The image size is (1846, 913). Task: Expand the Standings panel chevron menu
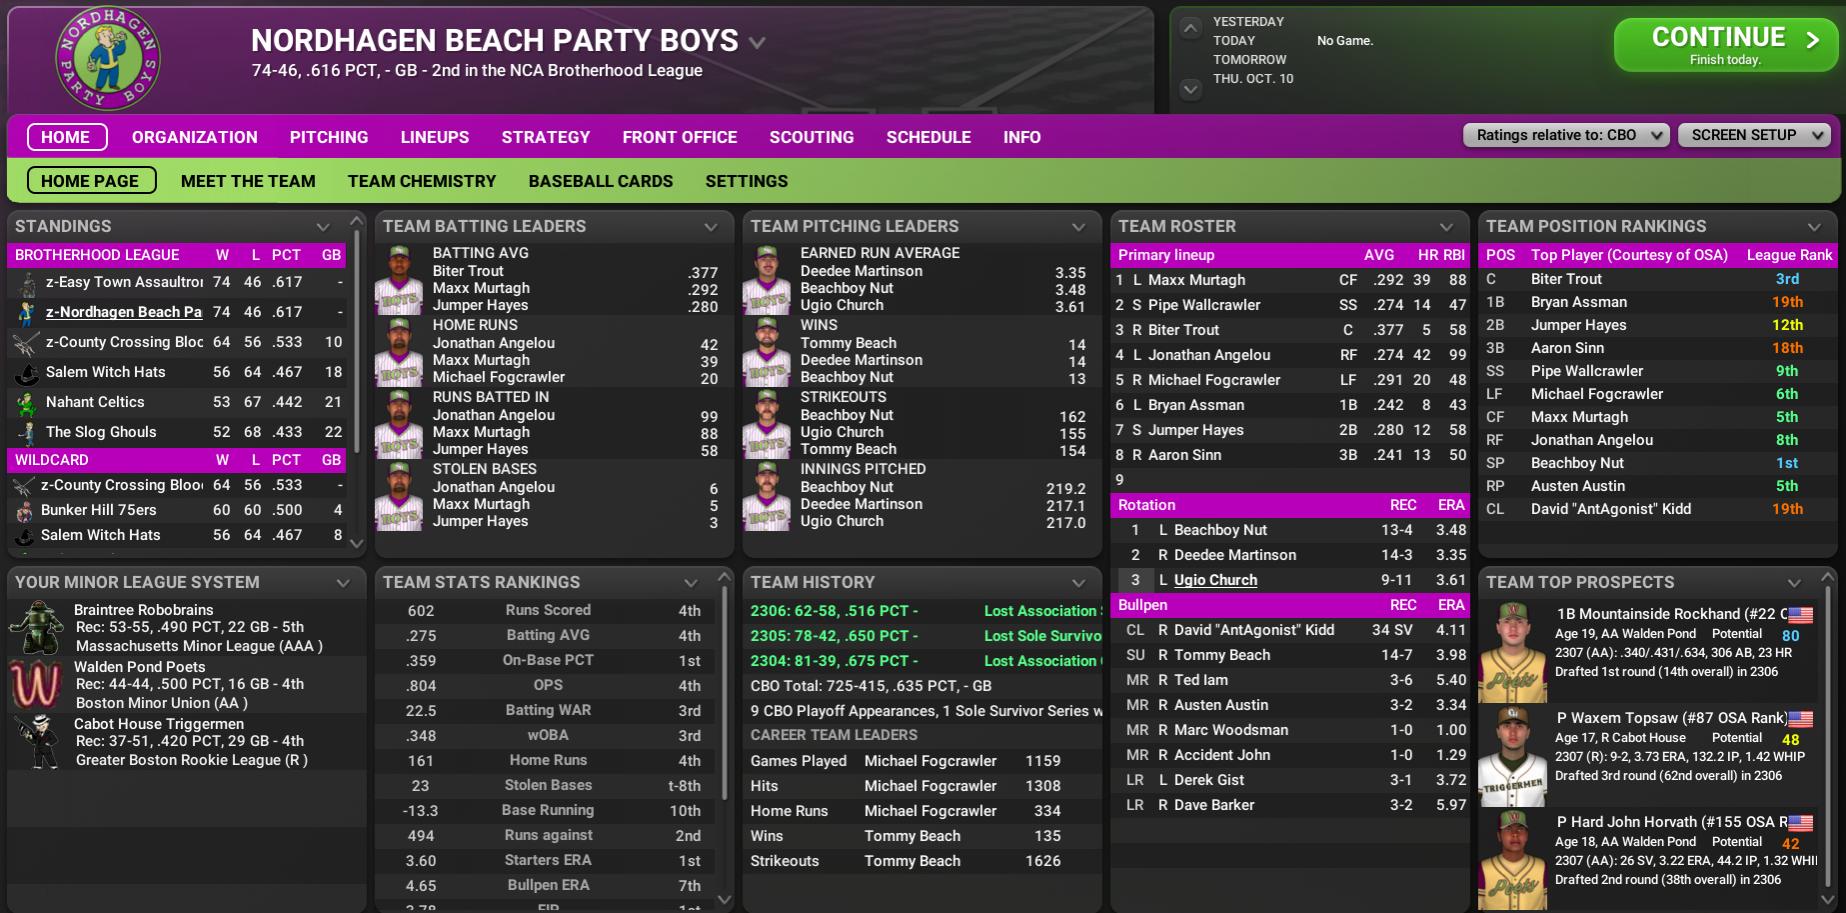323,227
